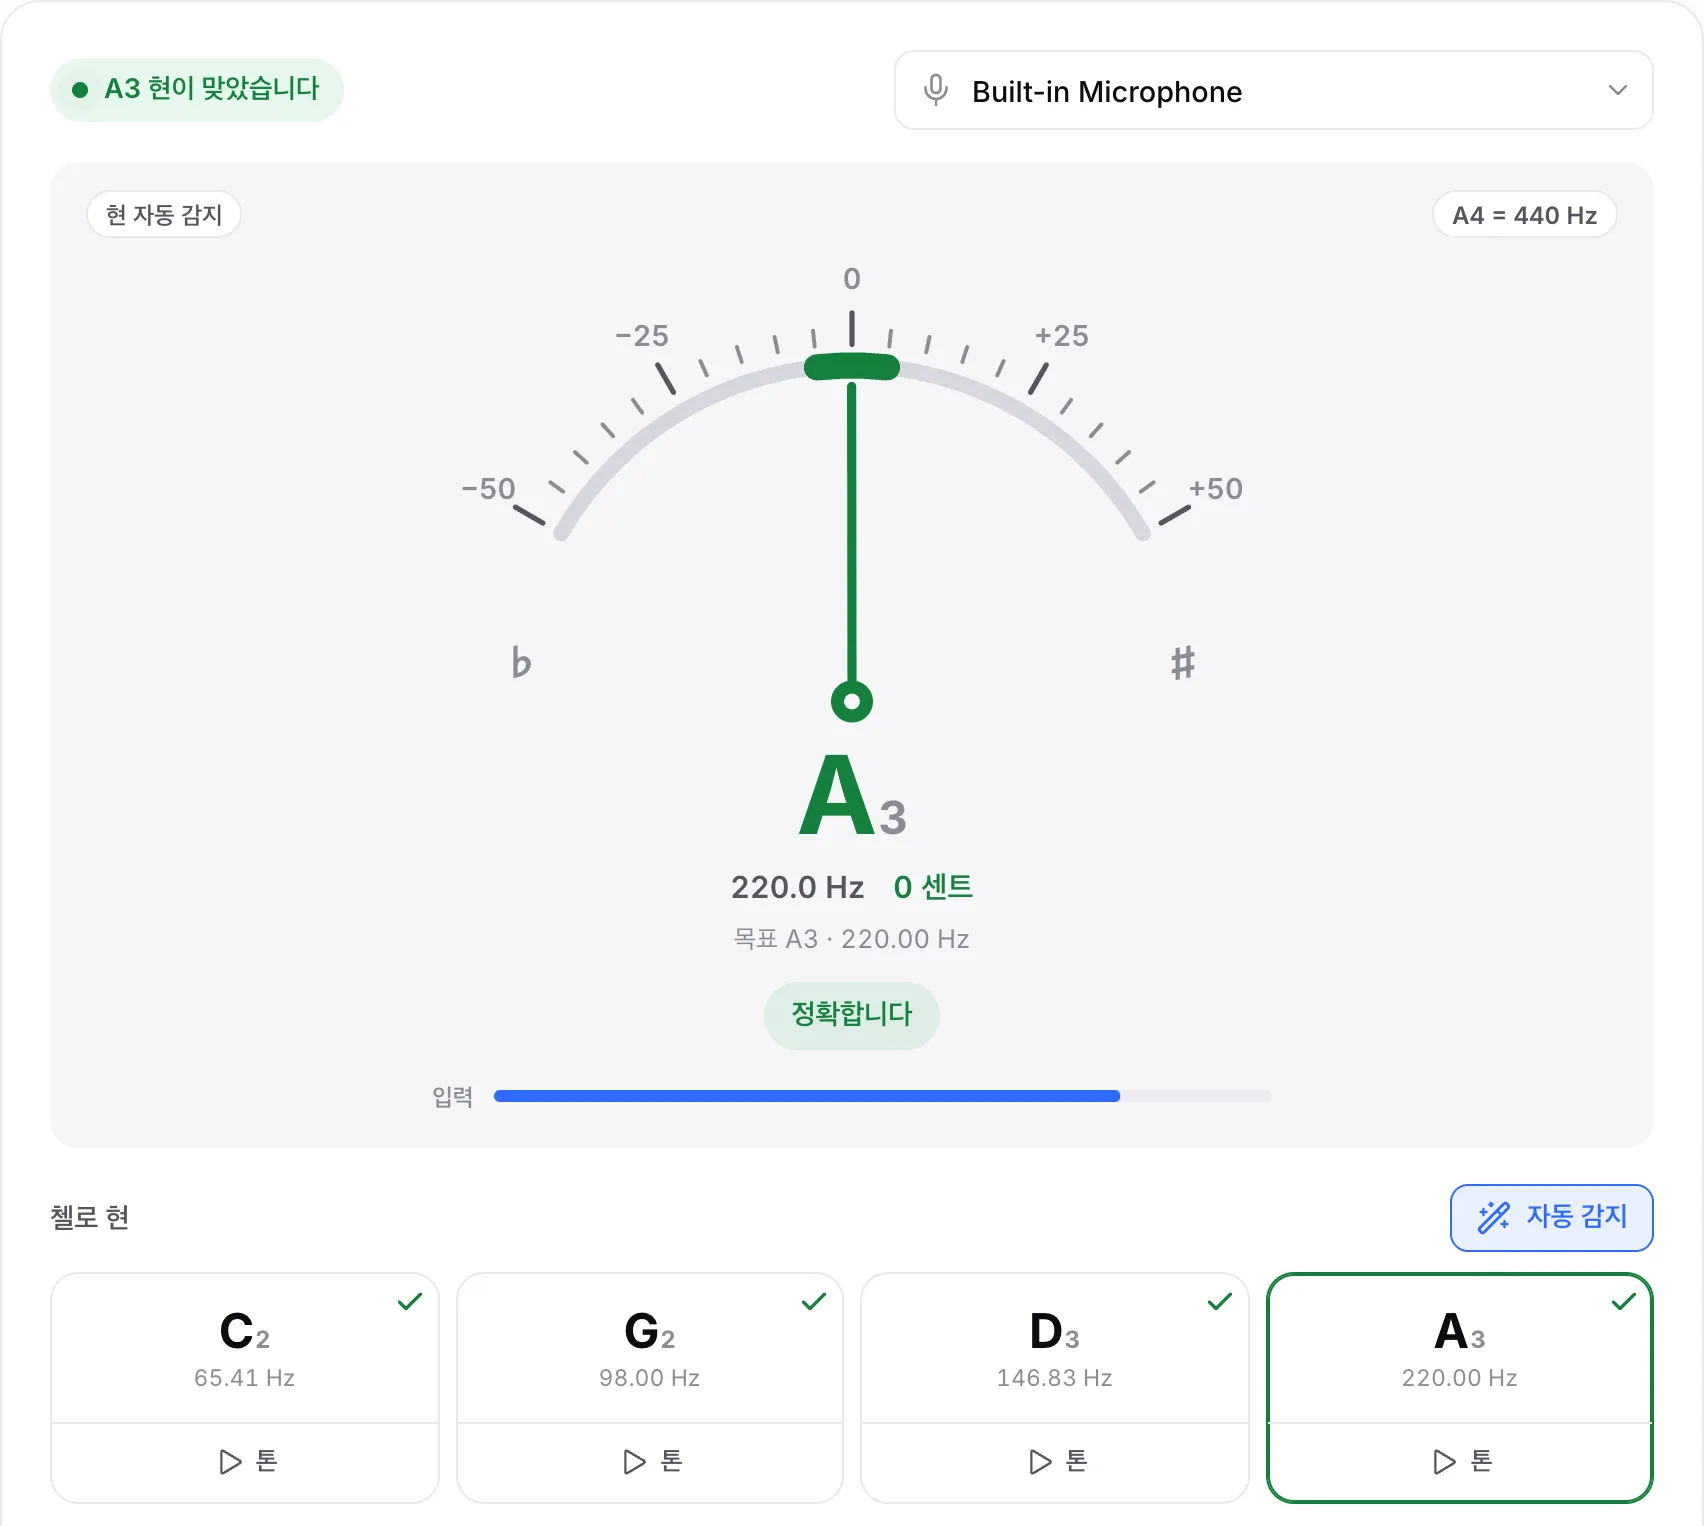1704x1526 pixels.
Task: Select the D3 146.83 Hz string card
Action: (1055, 1348)
